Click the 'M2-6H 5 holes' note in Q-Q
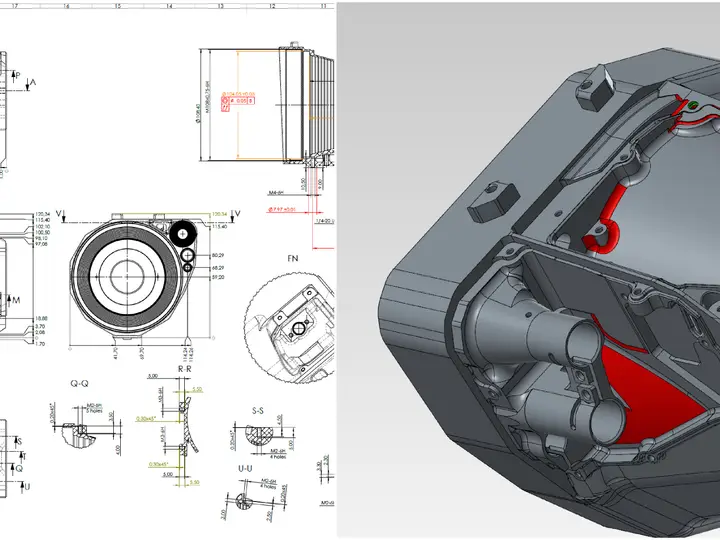 (x=95, y=408)
